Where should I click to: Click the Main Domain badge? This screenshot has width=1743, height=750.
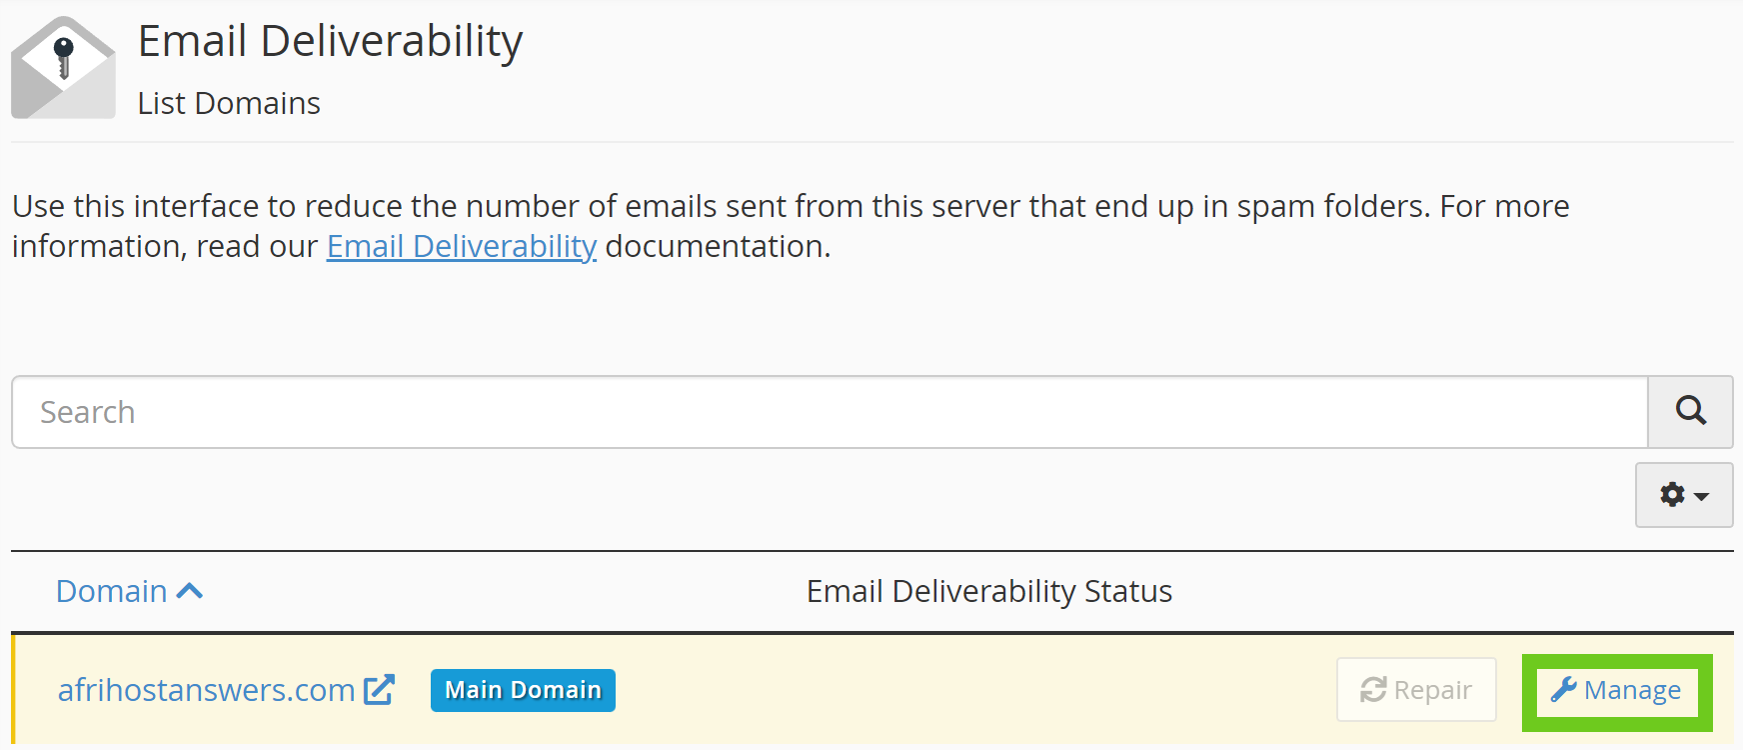523,690
